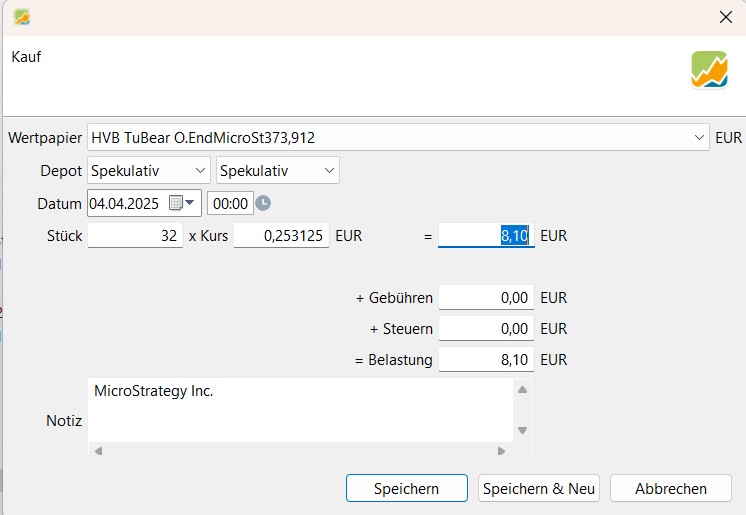Click the Kurs field 0,253125
The height and width of the screenshot is (515, 746).
pos(281,236)
